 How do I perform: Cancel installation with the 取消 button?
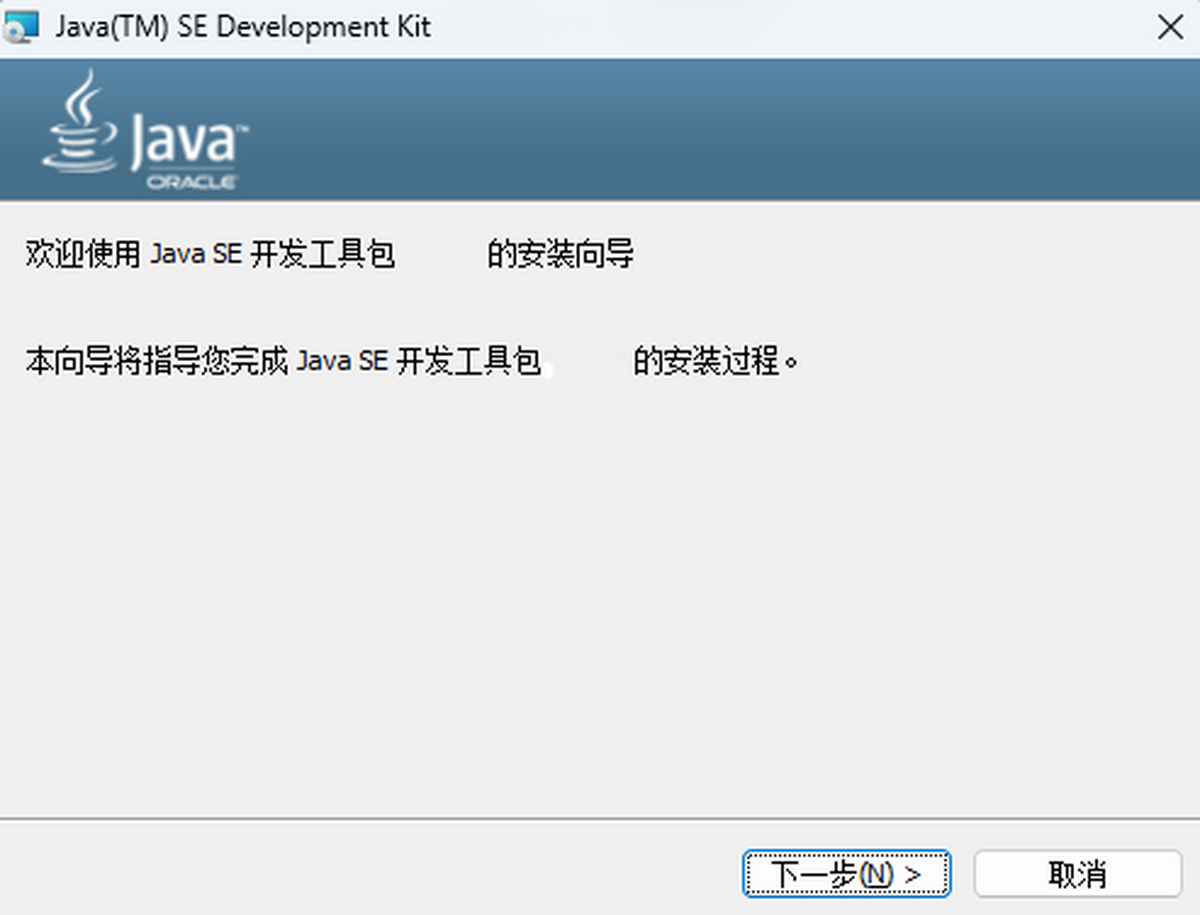point(1077,875)
